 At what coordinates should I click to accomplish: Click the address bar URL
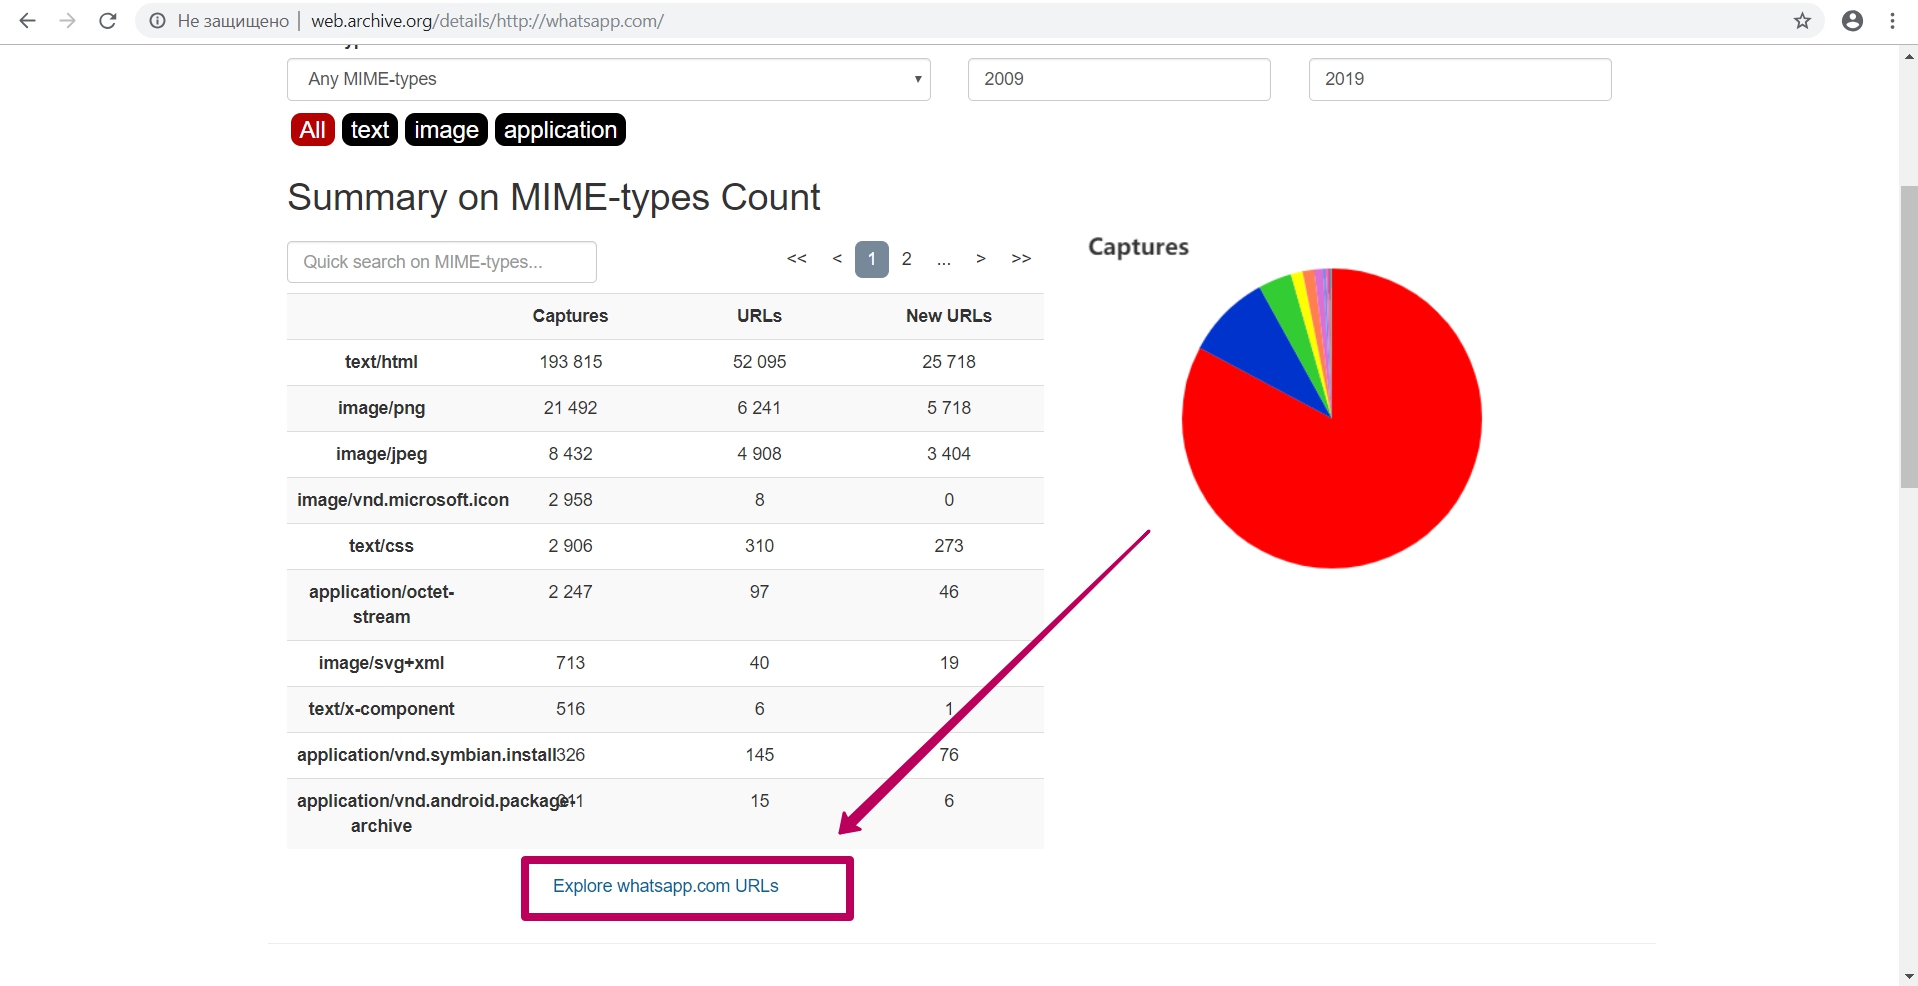[487, 21]
